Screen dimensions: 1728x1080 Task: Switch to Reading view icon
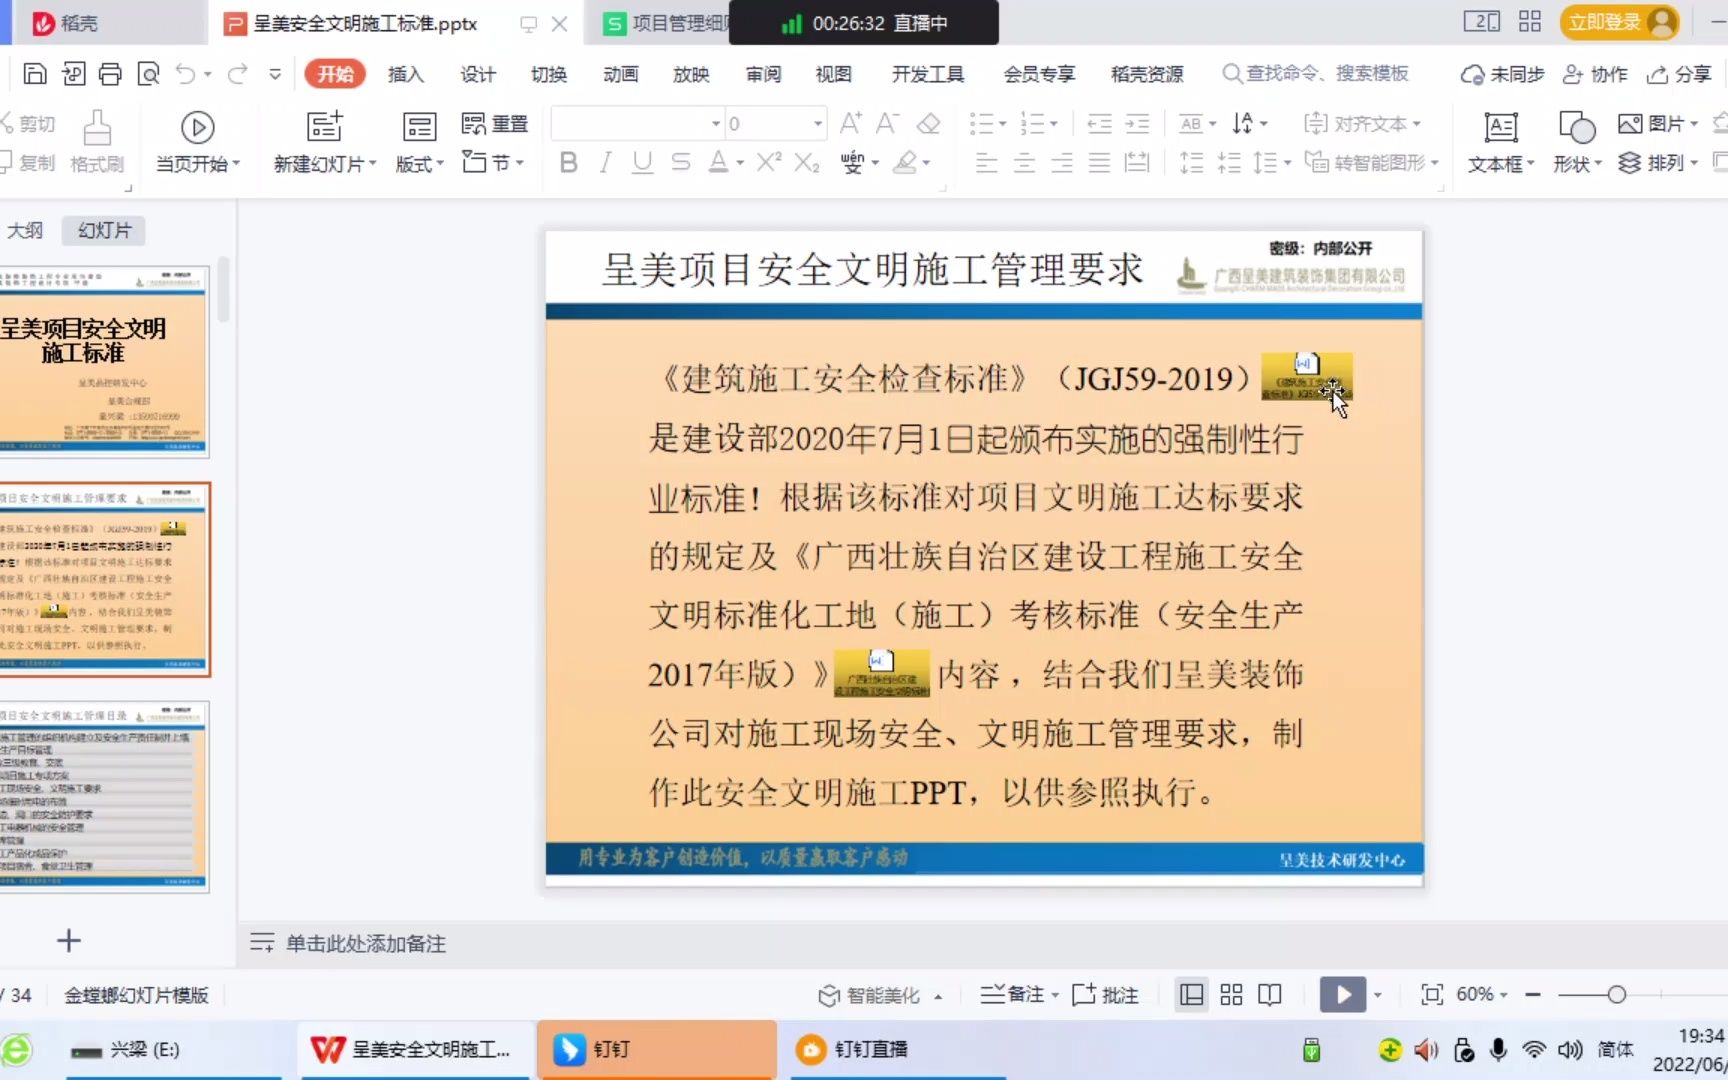click(1270, 995)
